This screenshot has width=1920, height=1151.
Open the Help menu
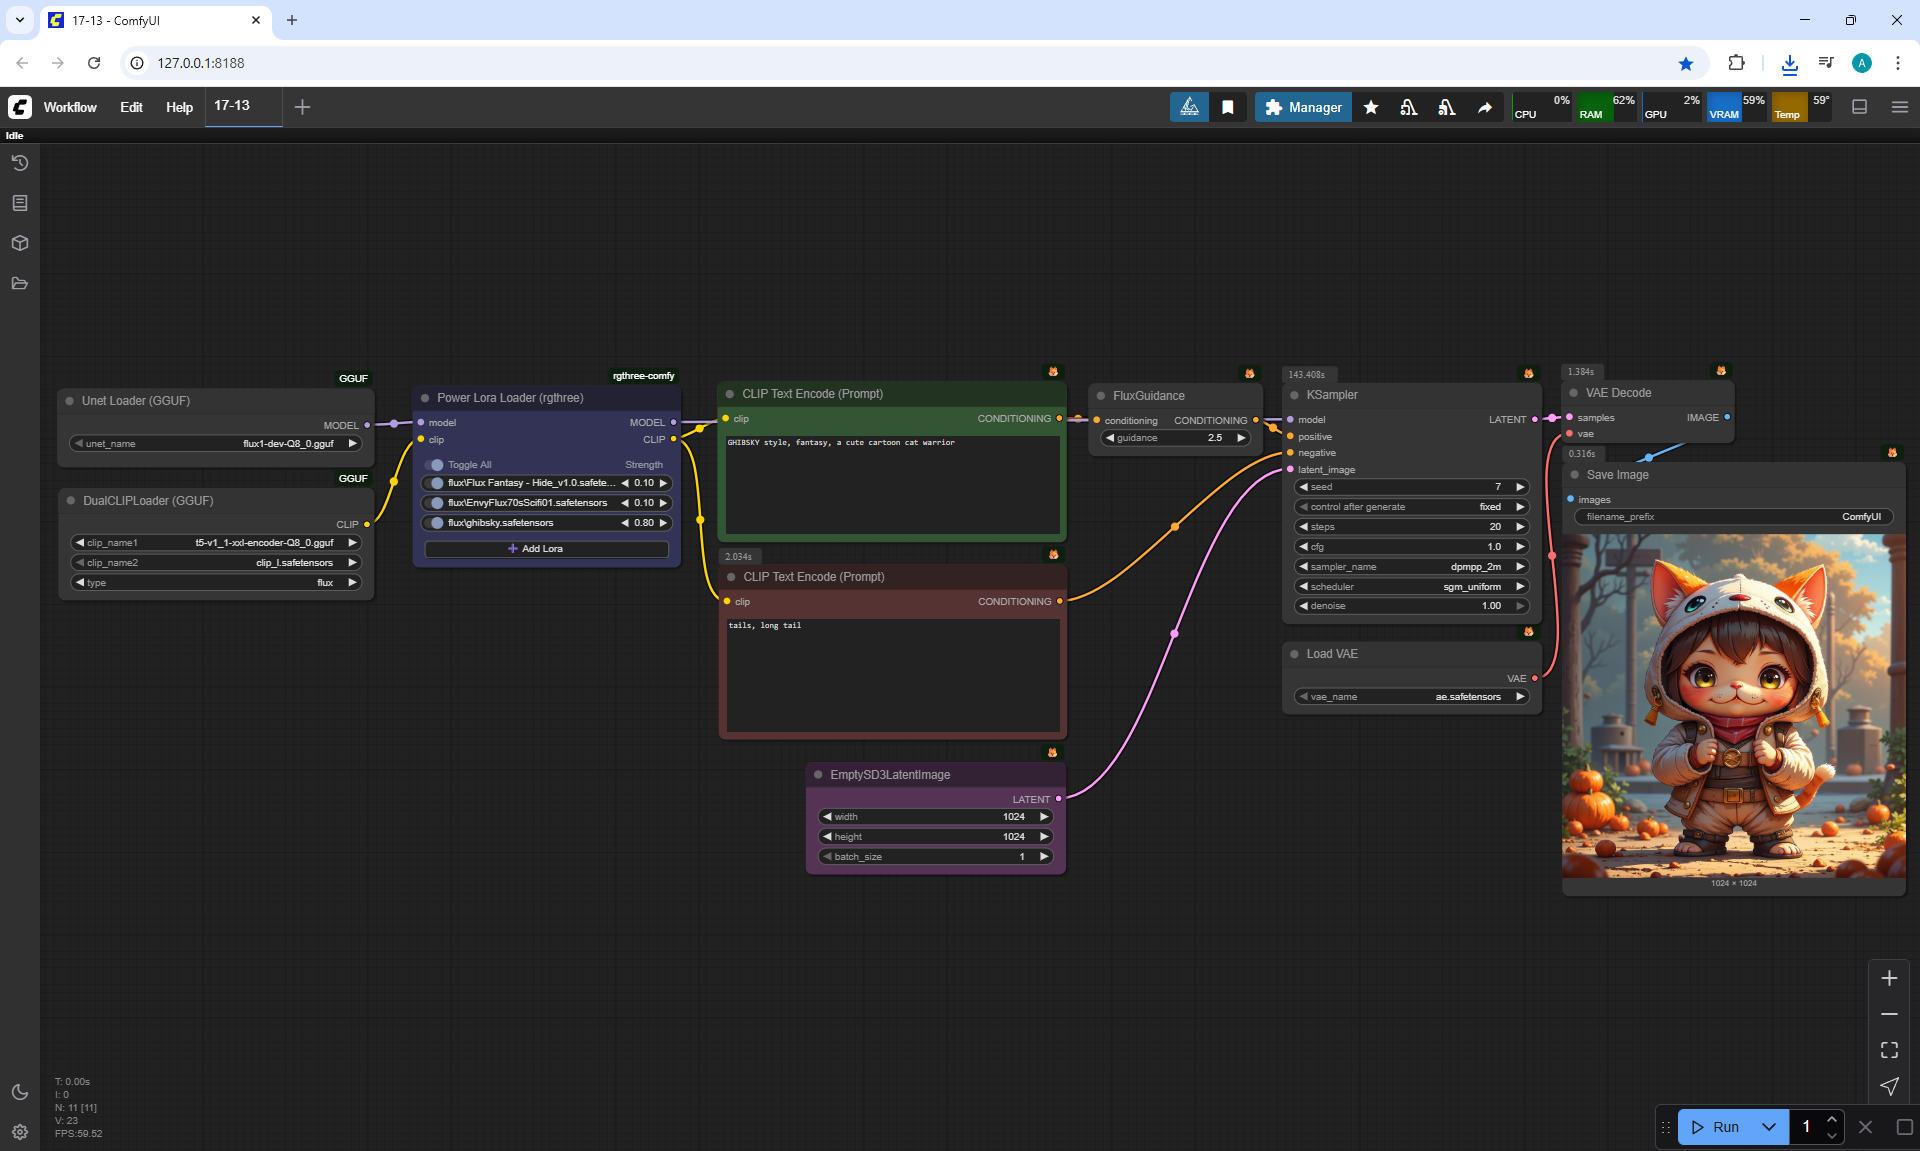pyautogui.click(x=179, y=107)
